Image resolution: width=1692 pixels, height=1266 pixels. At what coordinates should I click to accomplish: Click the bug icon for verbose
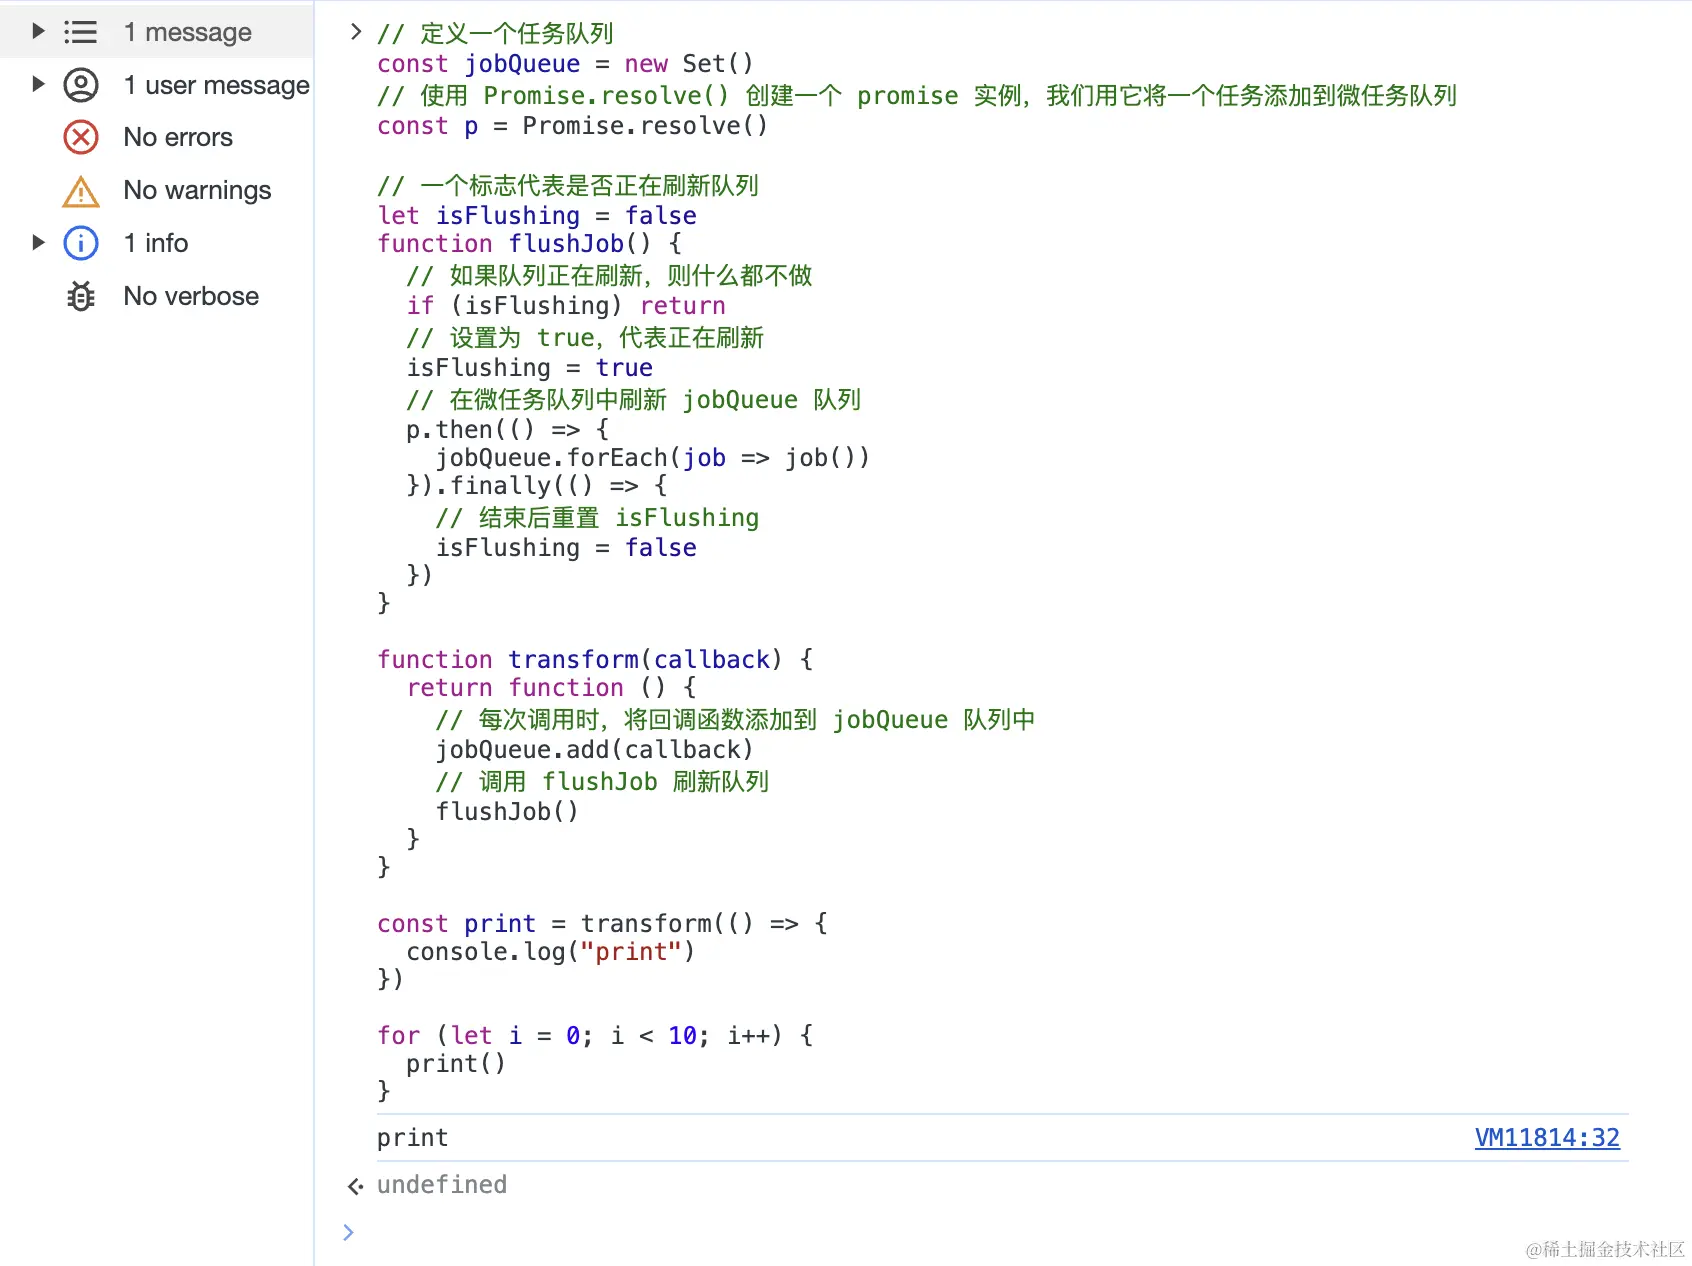(81, 296)
